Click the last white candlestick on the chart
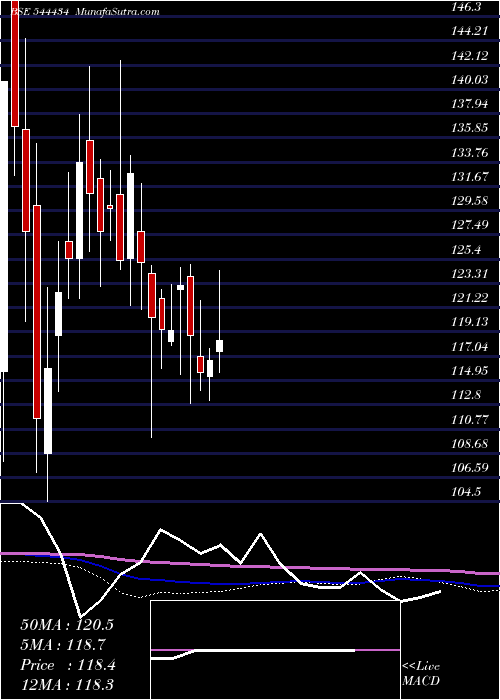This screenshot has height=700, width=500. [219, 346]
